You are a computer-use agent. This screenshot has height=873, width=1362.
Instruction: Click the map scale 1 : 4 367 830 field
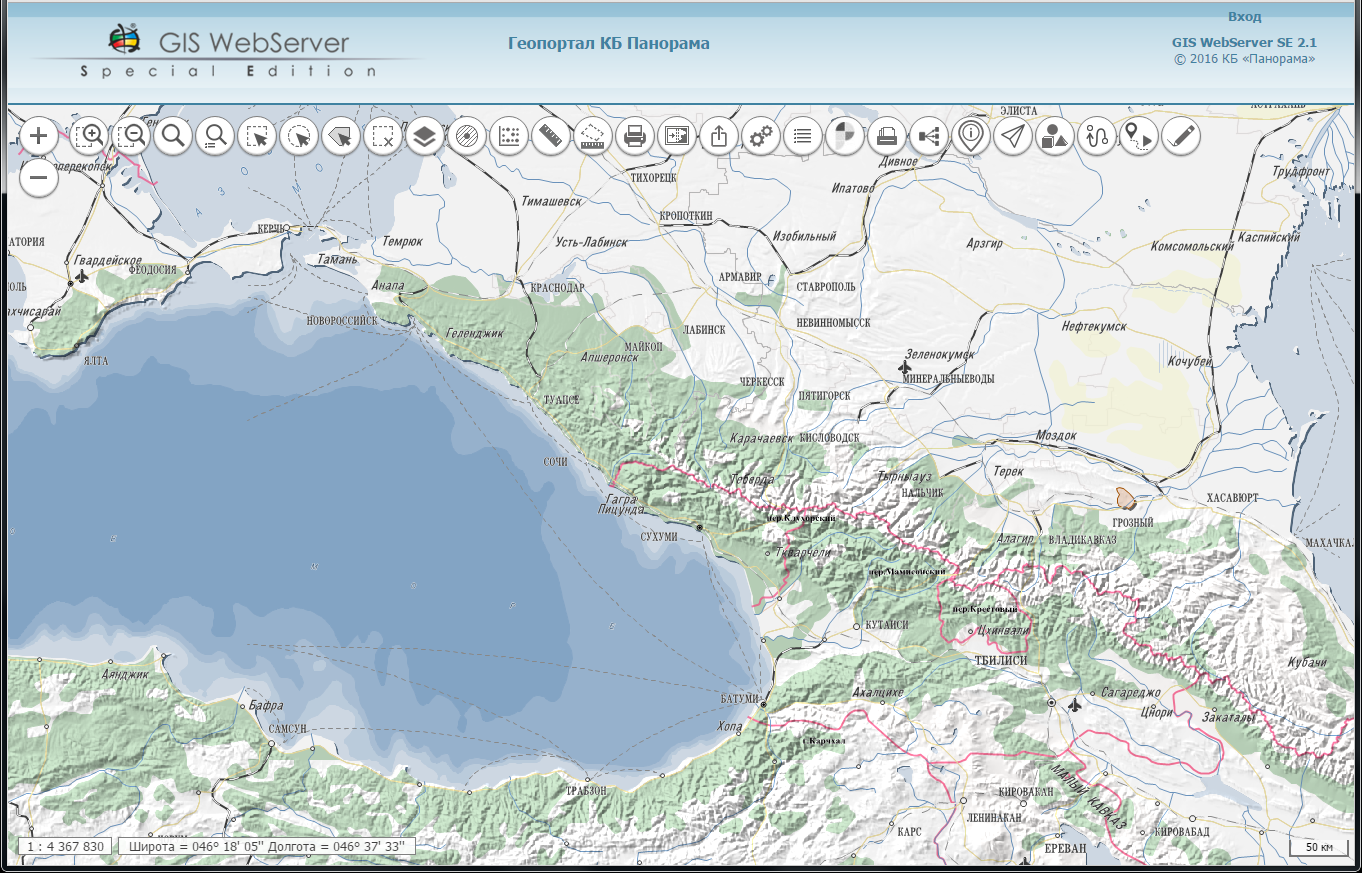[66, 846]
